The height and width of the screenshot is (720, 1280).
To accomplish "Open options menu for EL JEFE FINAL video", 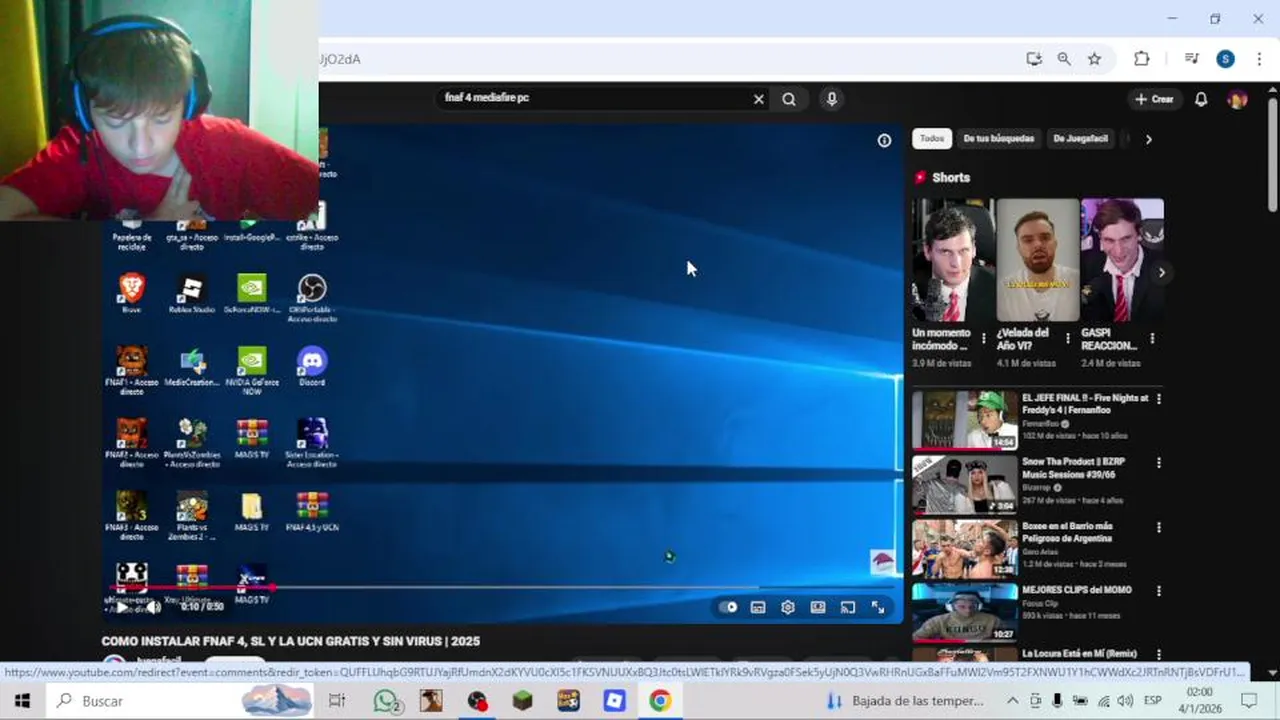I will coord(1159,399).
